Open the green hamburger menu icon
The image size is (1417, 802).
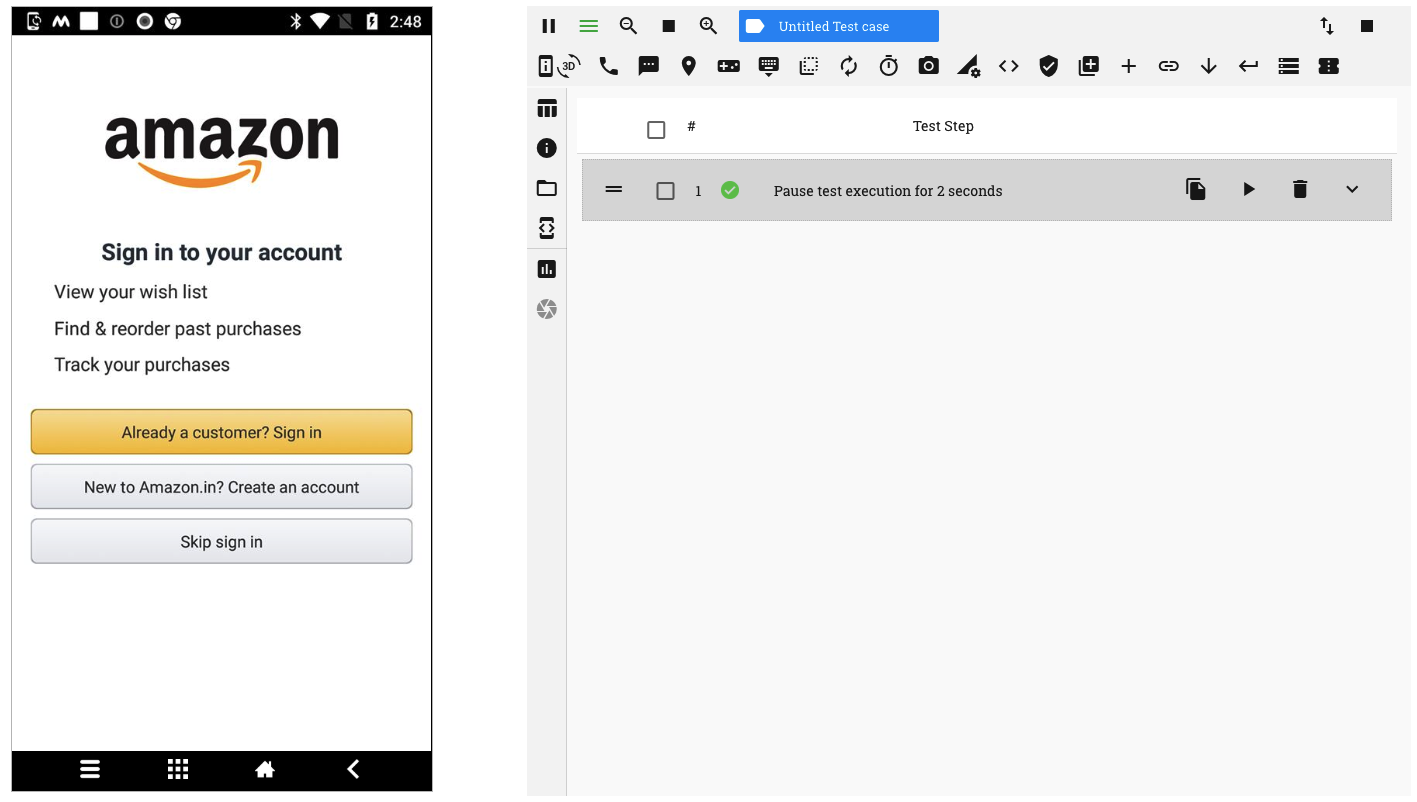[589, 26]
